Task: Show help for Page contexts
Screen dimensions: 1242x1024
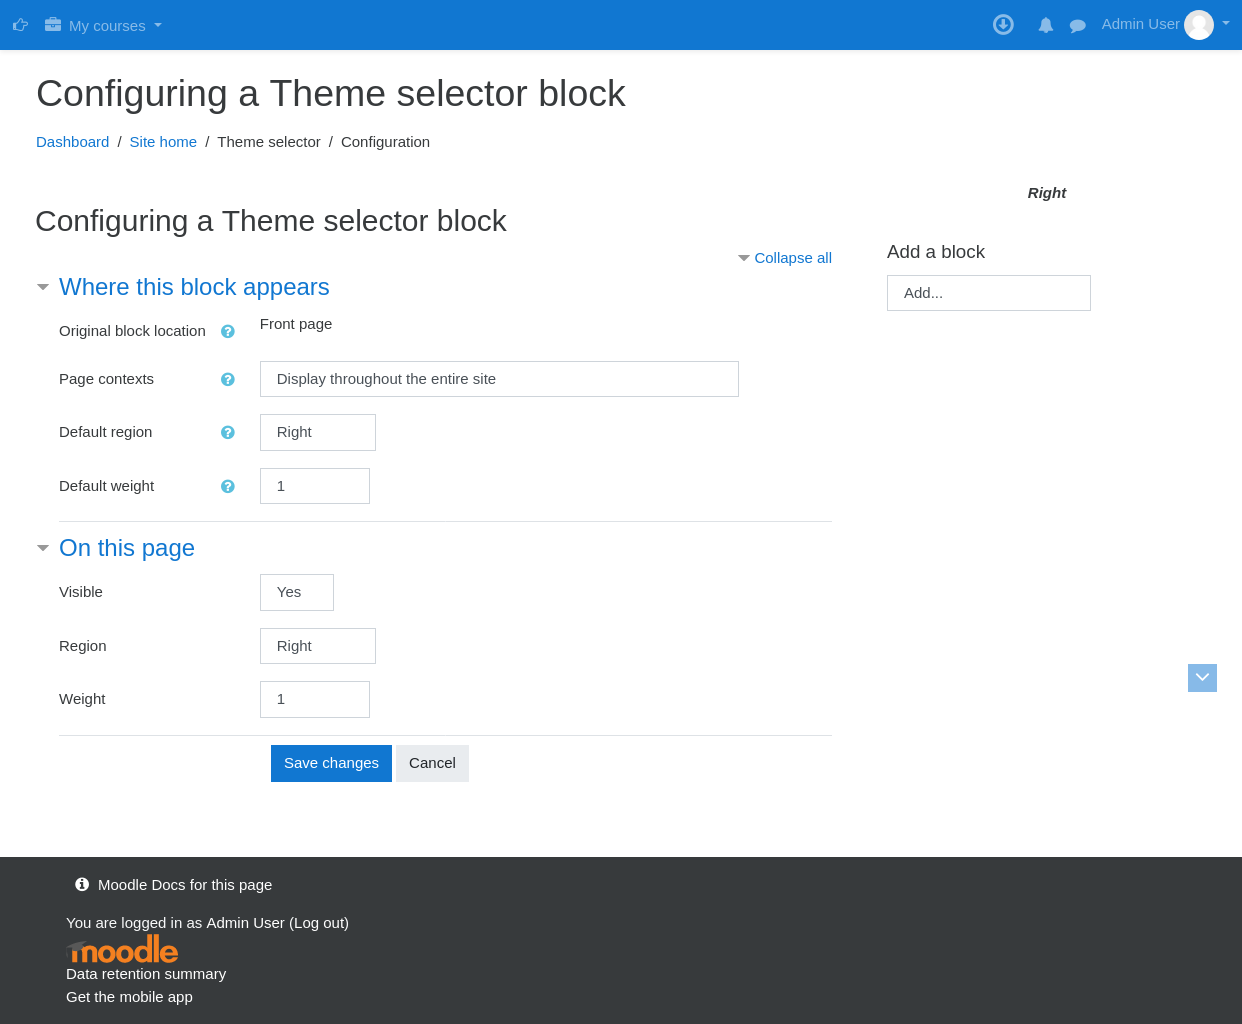Action: click(228, 379)
